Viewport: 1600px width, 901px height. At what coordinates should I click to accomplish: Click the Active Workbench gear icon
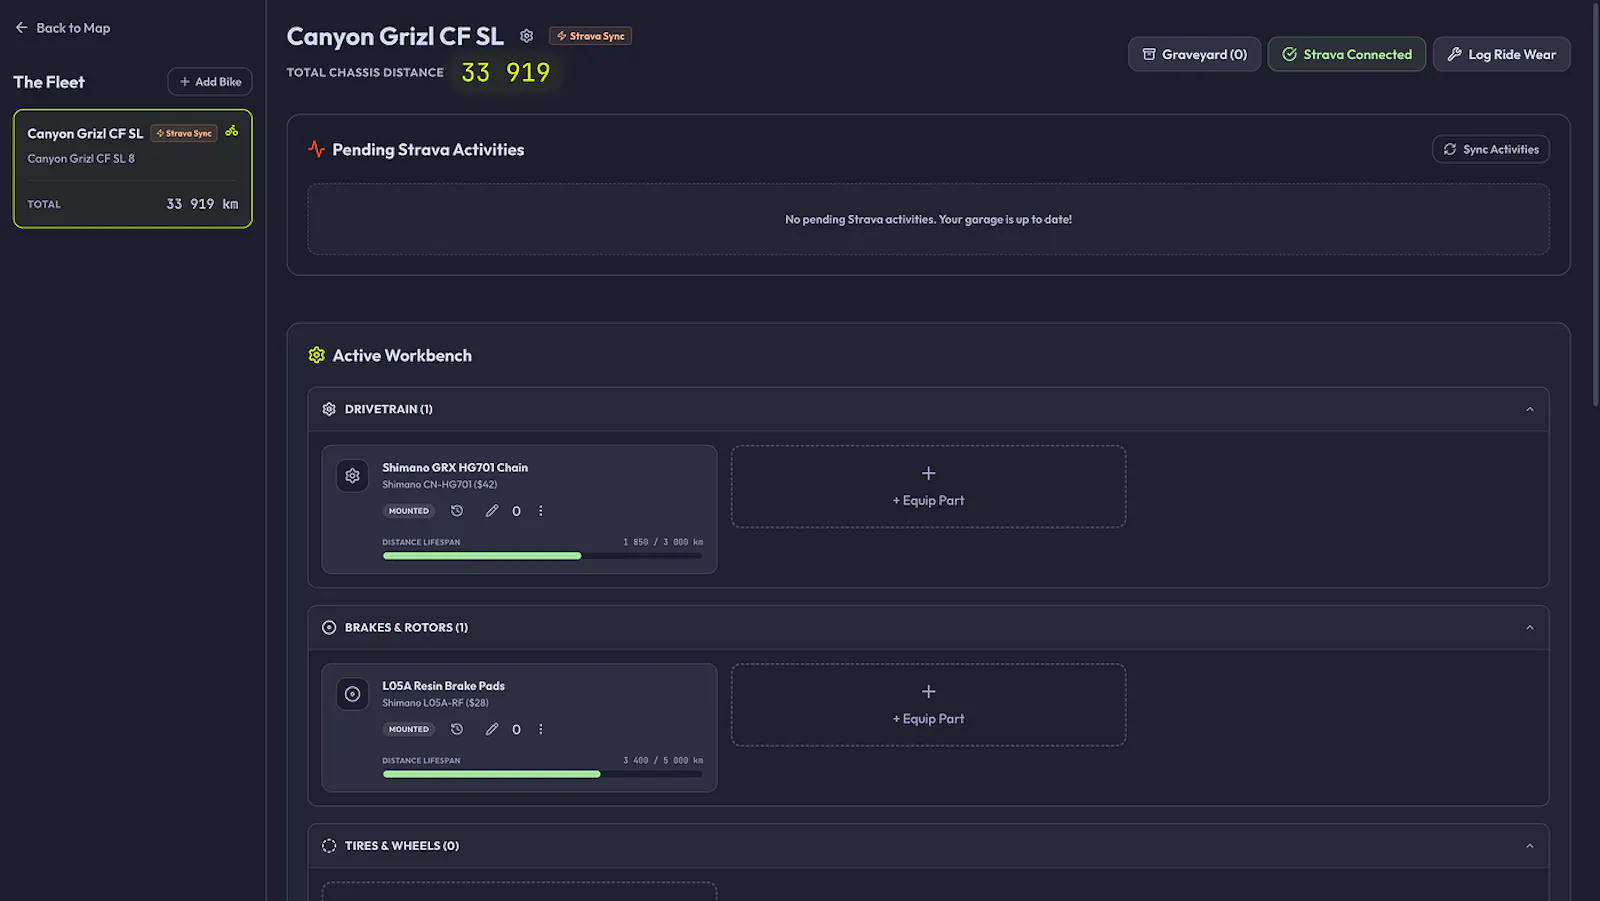pos(317,355)
